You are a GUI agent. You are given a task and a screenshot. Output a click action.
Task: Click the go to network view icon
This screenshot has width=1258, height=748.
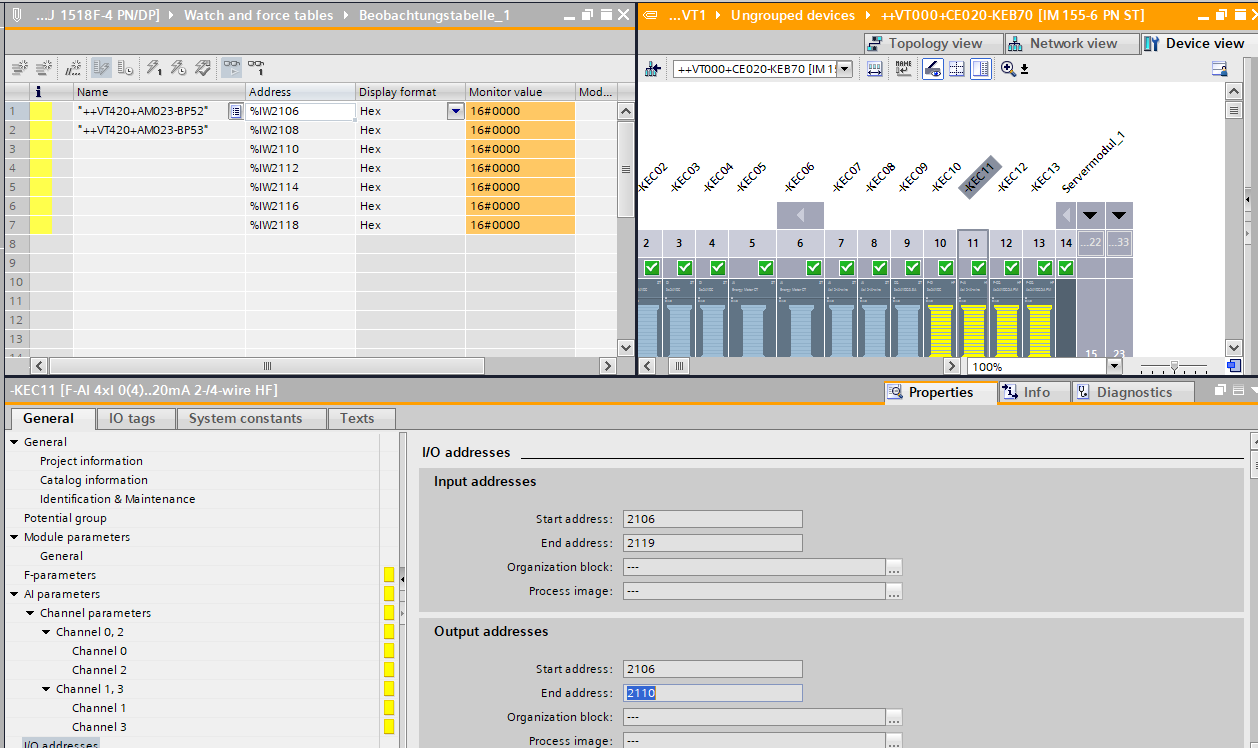coord(653,69)
